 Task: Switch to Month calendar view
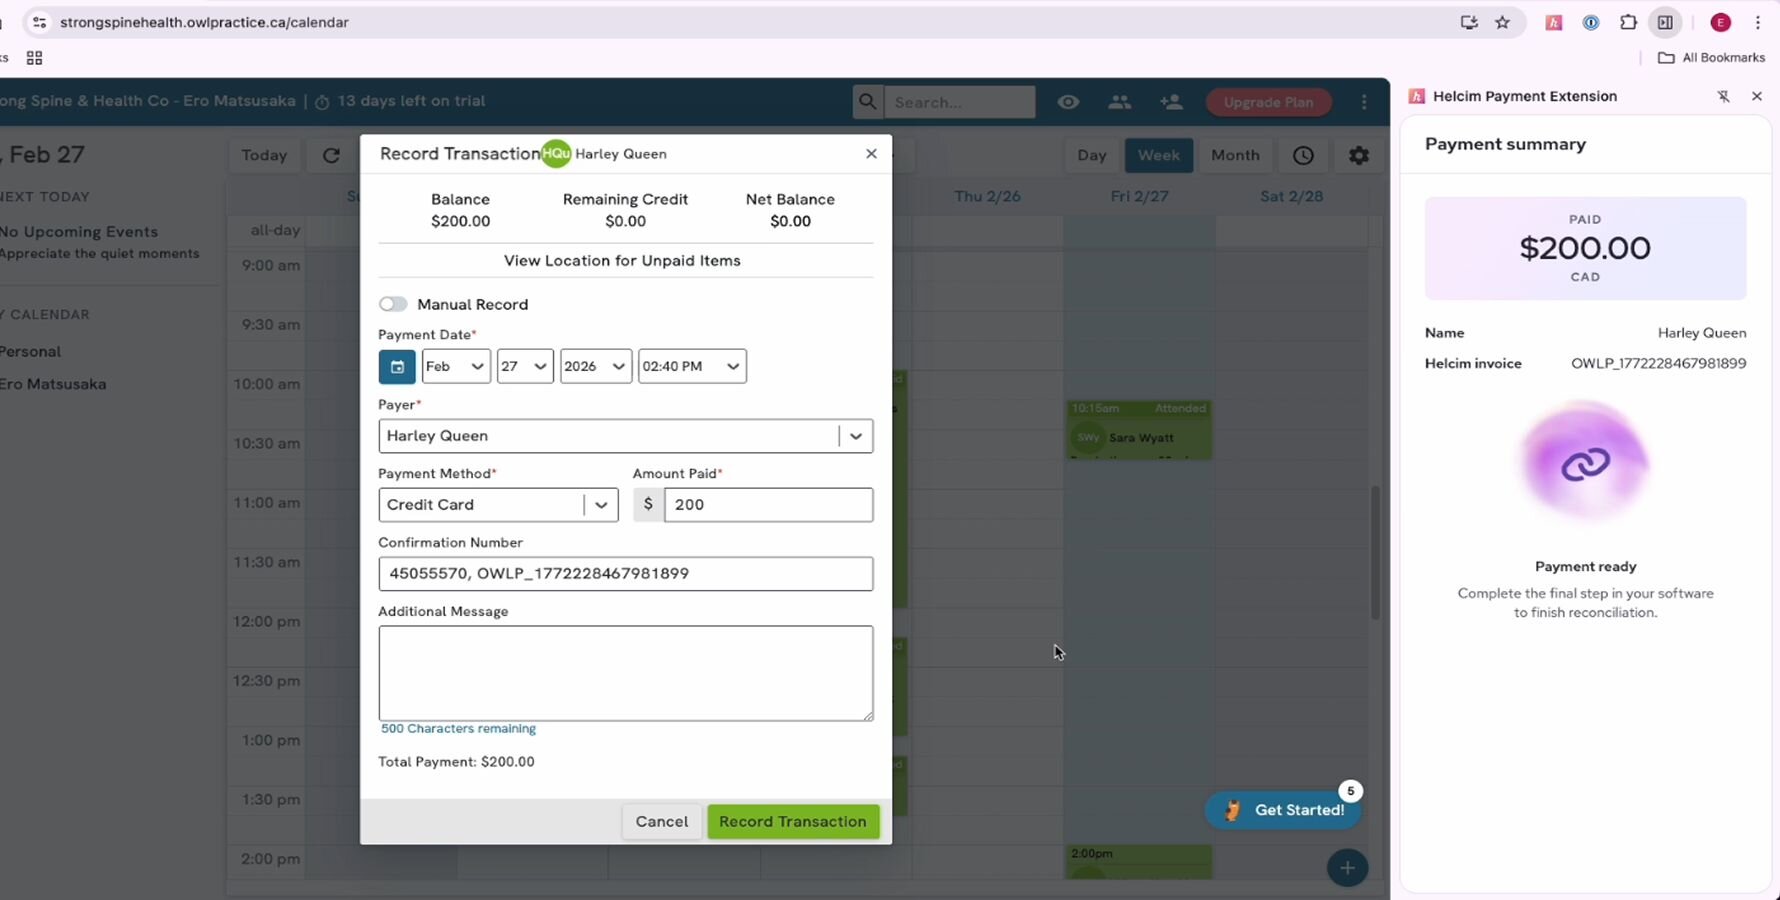[1235, 155]
